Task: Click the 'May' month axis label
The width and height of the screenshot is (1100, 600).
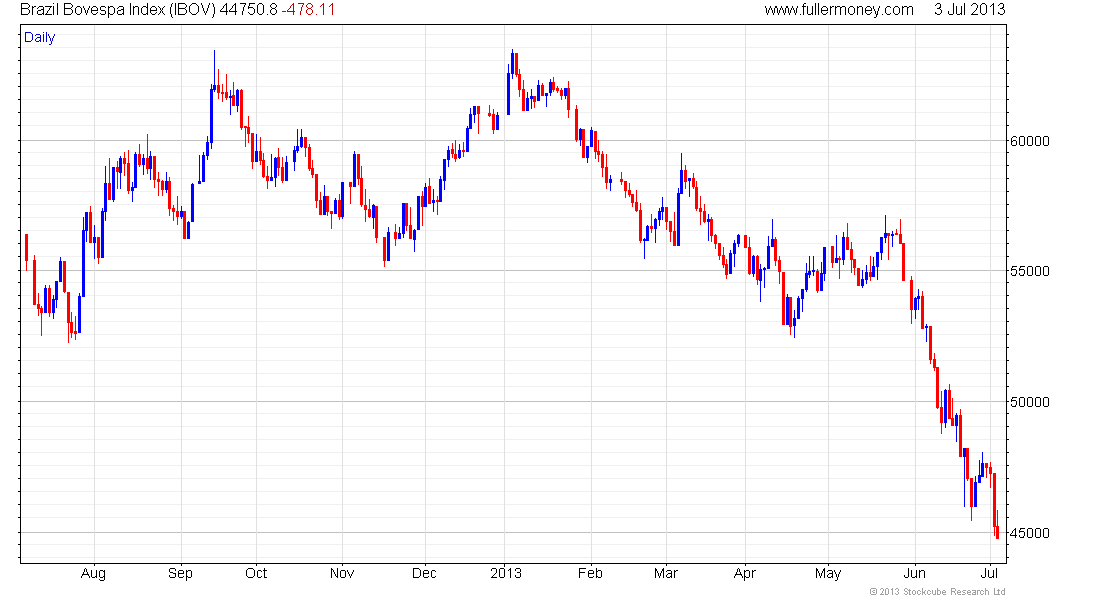Action: point(828,573)
